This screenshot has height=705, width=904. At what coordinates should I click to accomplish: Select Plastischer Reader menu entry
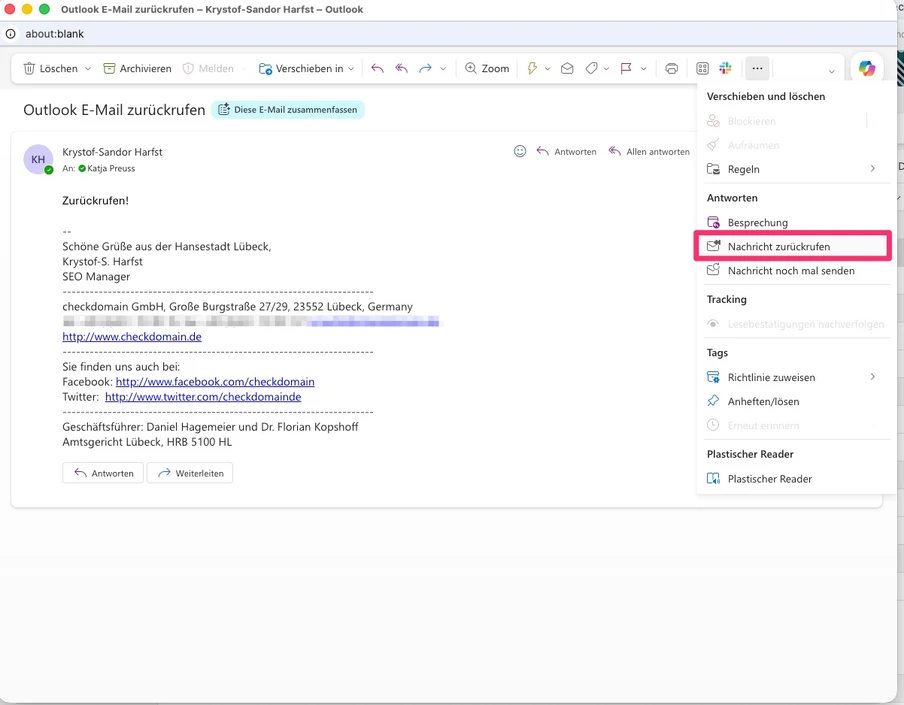point(793,478)
